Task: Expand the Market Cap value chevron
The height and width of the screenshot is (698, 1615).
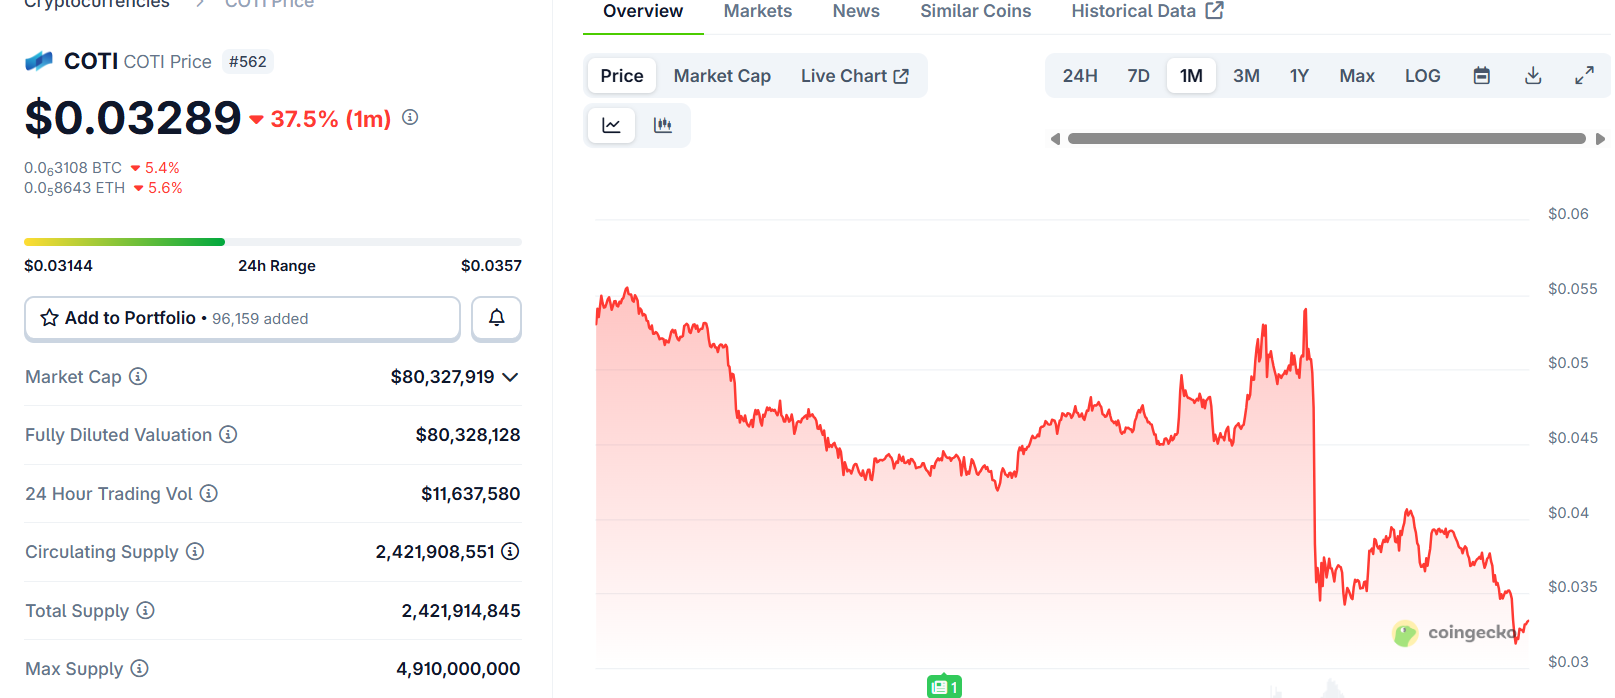Action: (510, 377)
